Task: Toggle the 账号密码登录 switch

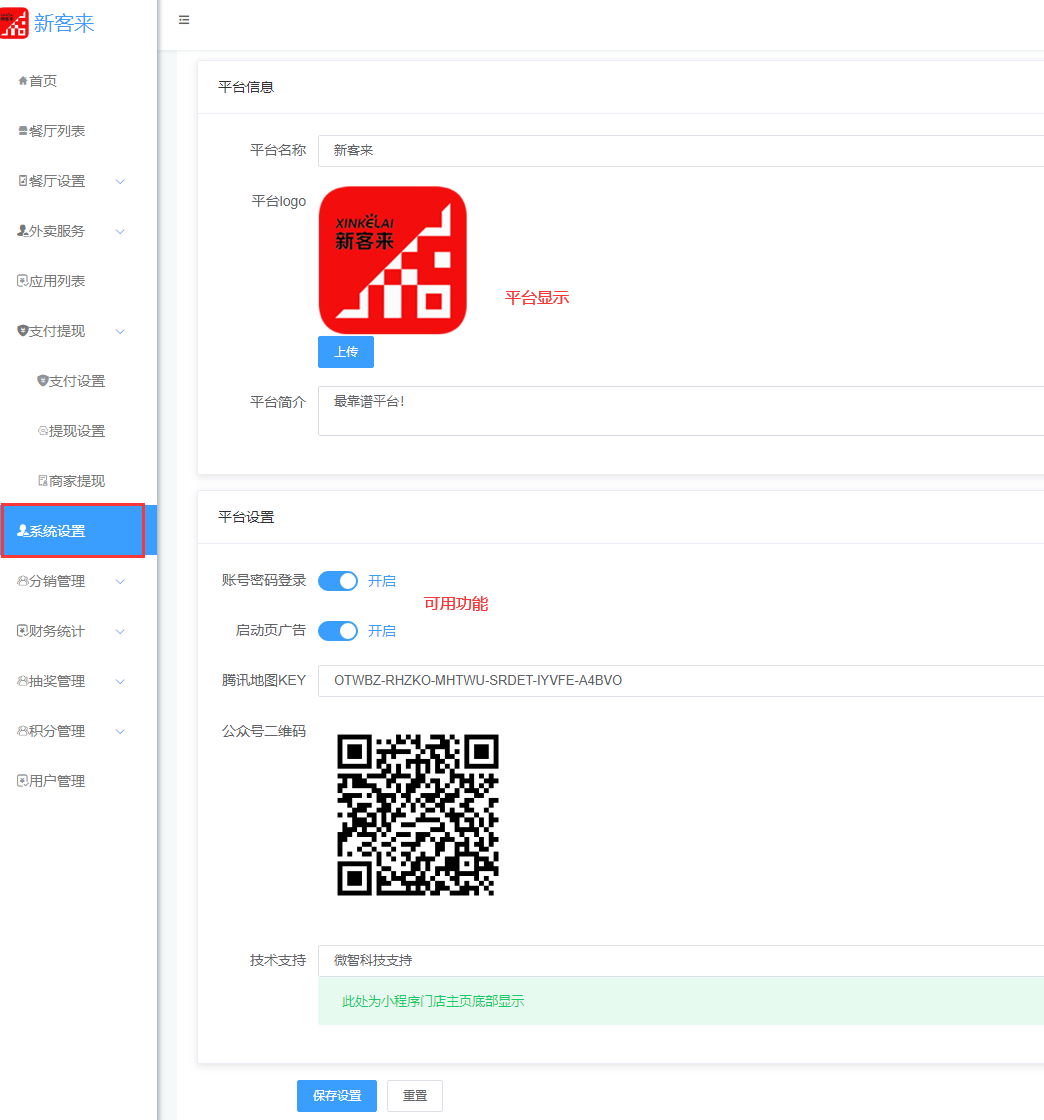Action: pyautogui.click(x=338, y=581)
